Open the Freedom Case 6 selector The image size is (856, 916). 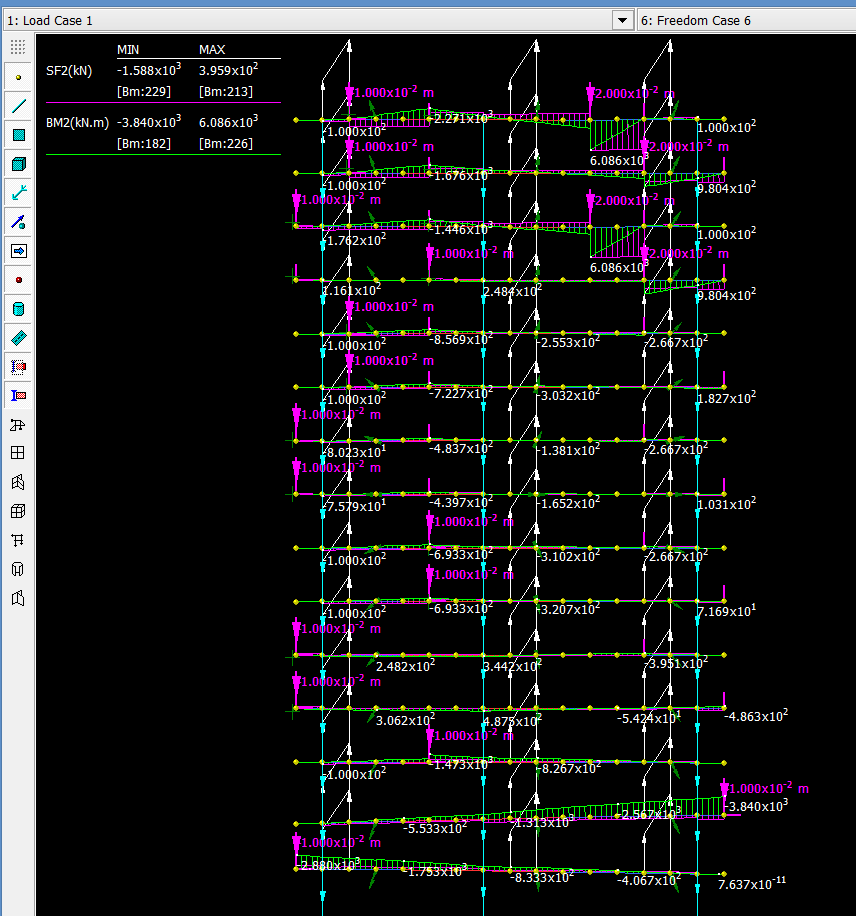point(746,20)
